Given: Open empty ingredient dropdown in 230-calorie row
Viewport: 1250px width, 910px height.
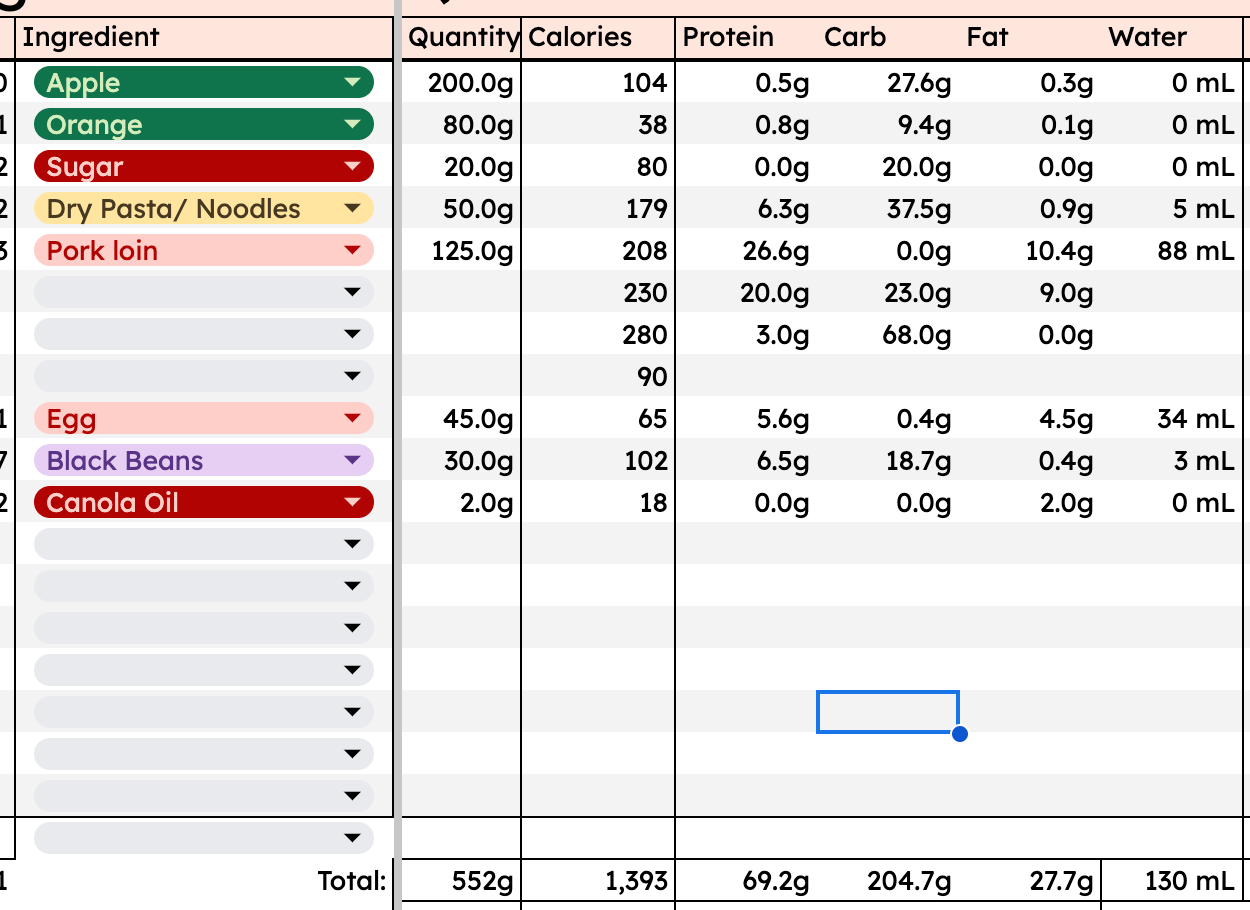Looking at the screenshot, I should [204, 293].
